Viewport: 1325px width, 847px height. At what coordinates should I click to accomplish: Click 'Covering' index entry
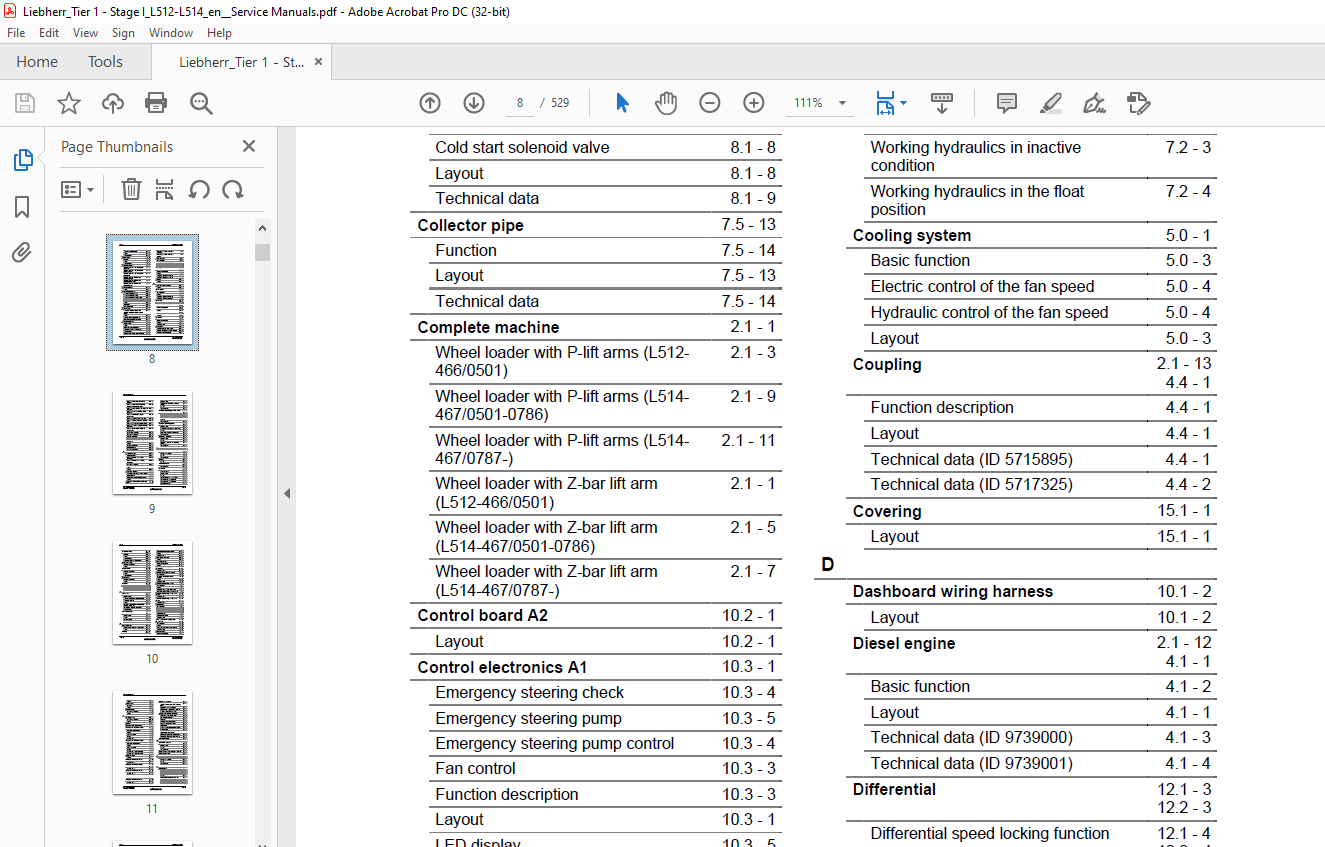point(886,511)
